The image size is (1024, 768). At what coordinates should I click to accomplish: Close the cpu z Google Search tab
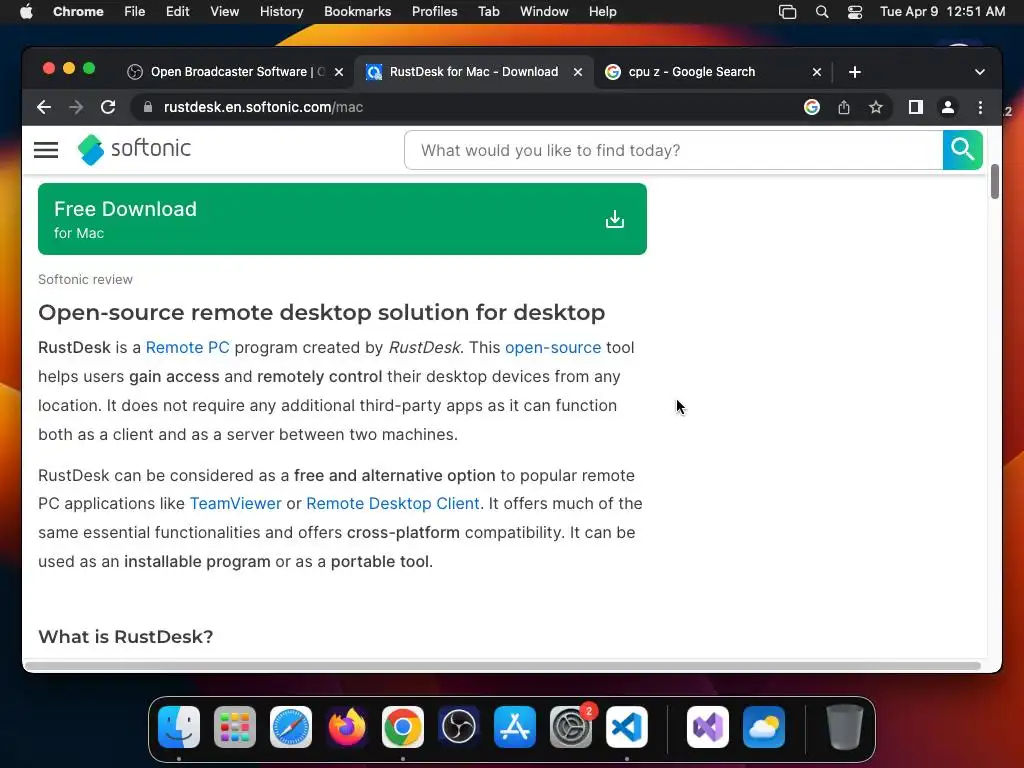[x=817, y=72]
